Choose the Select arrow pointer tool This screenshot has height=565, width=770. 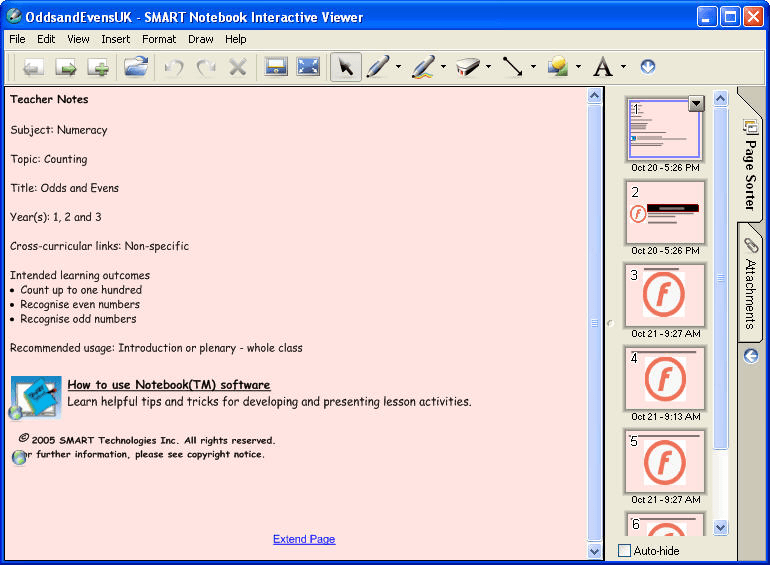click(x=345, y=67)
